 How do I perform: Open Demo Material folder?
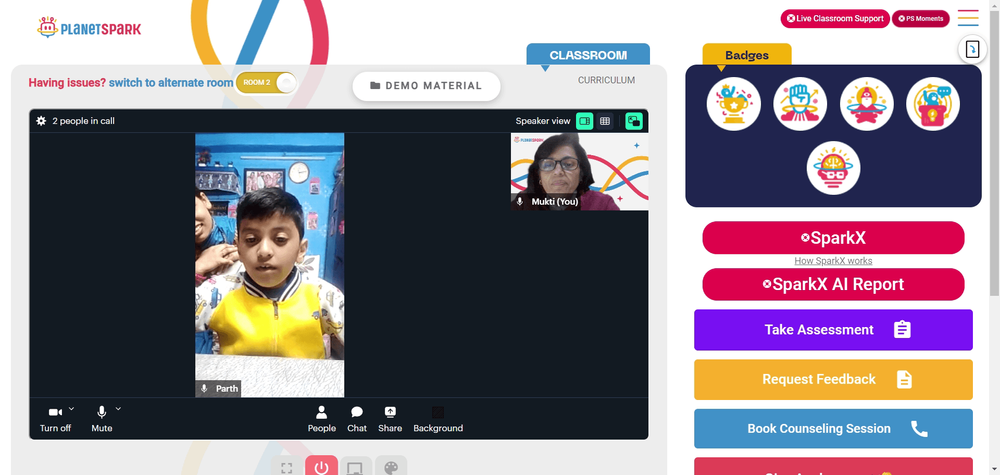coord(426,86)
